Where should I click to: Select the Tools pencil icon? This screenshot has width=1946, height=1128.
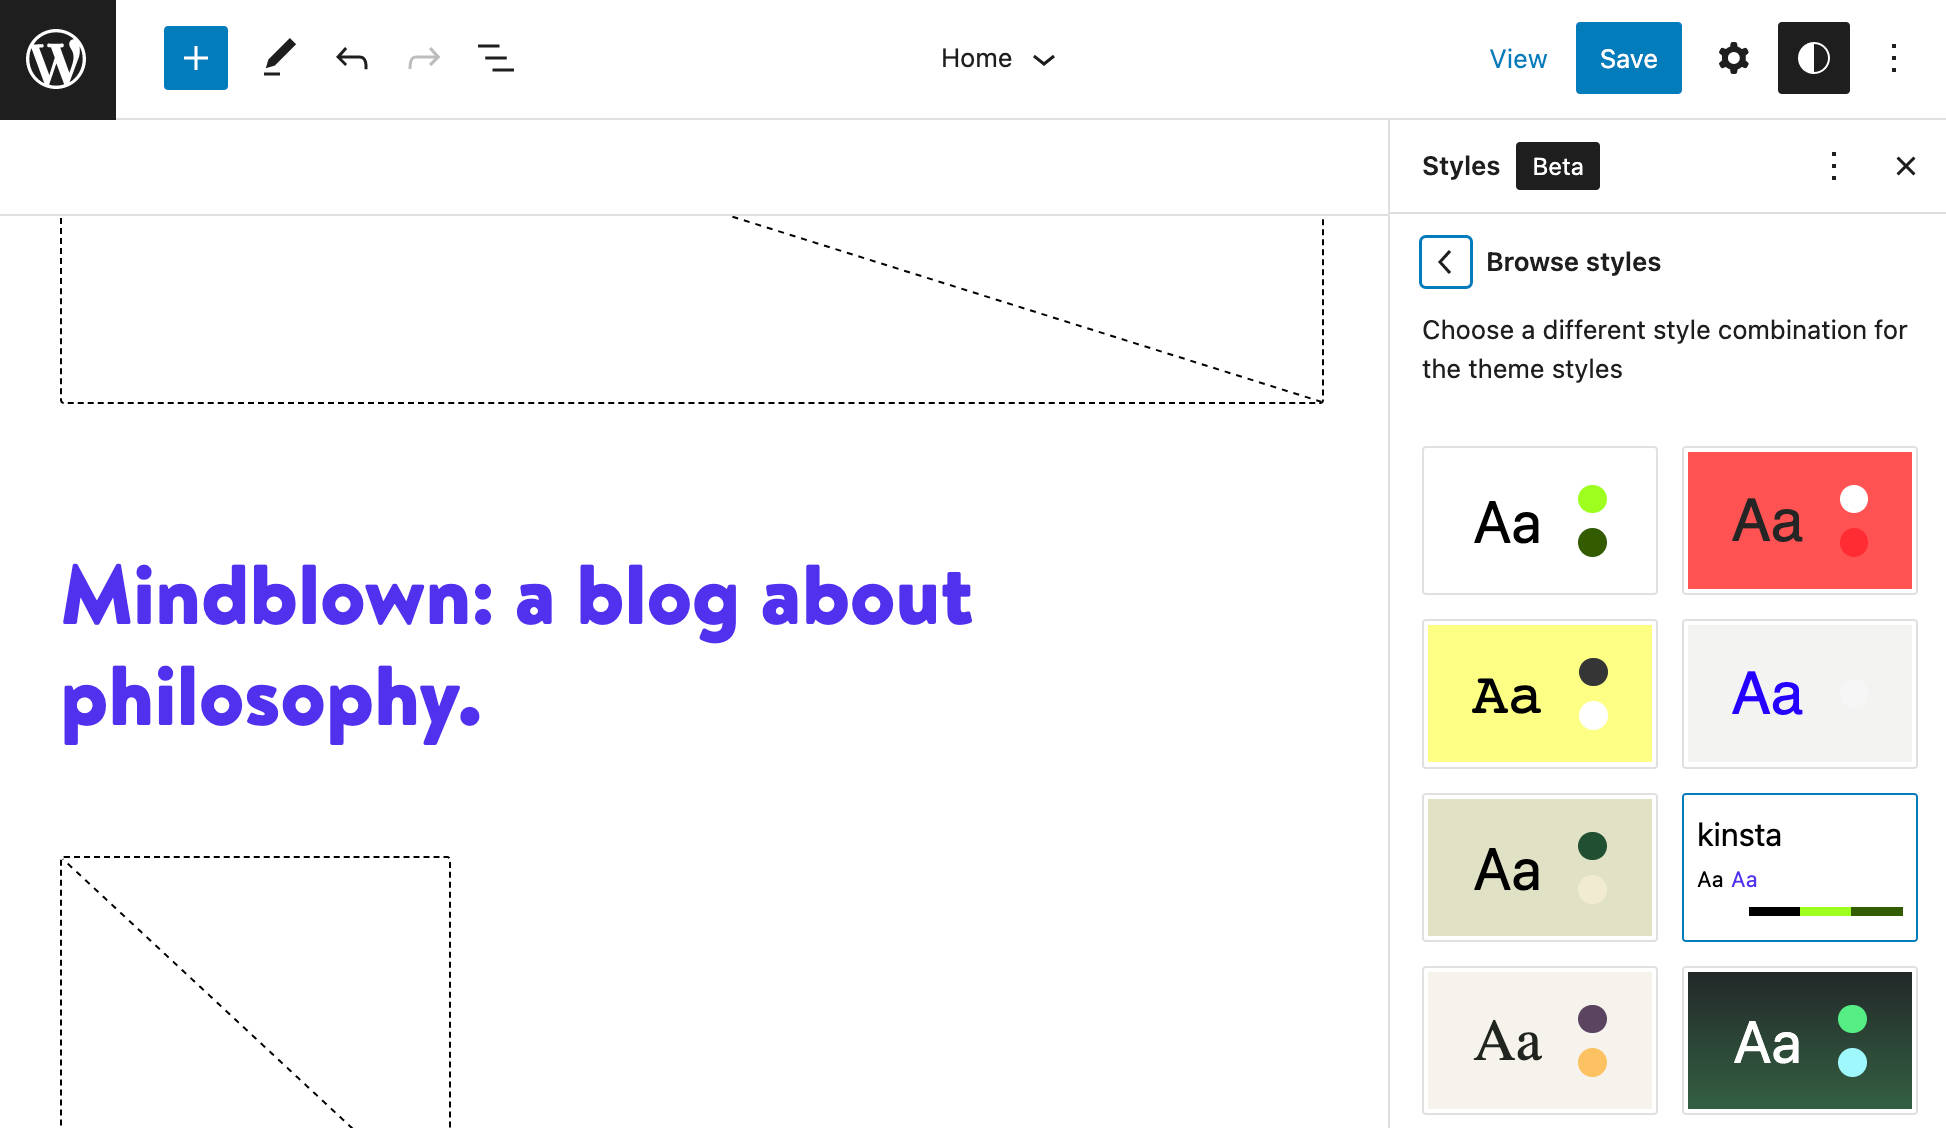[x=279, y=58]
